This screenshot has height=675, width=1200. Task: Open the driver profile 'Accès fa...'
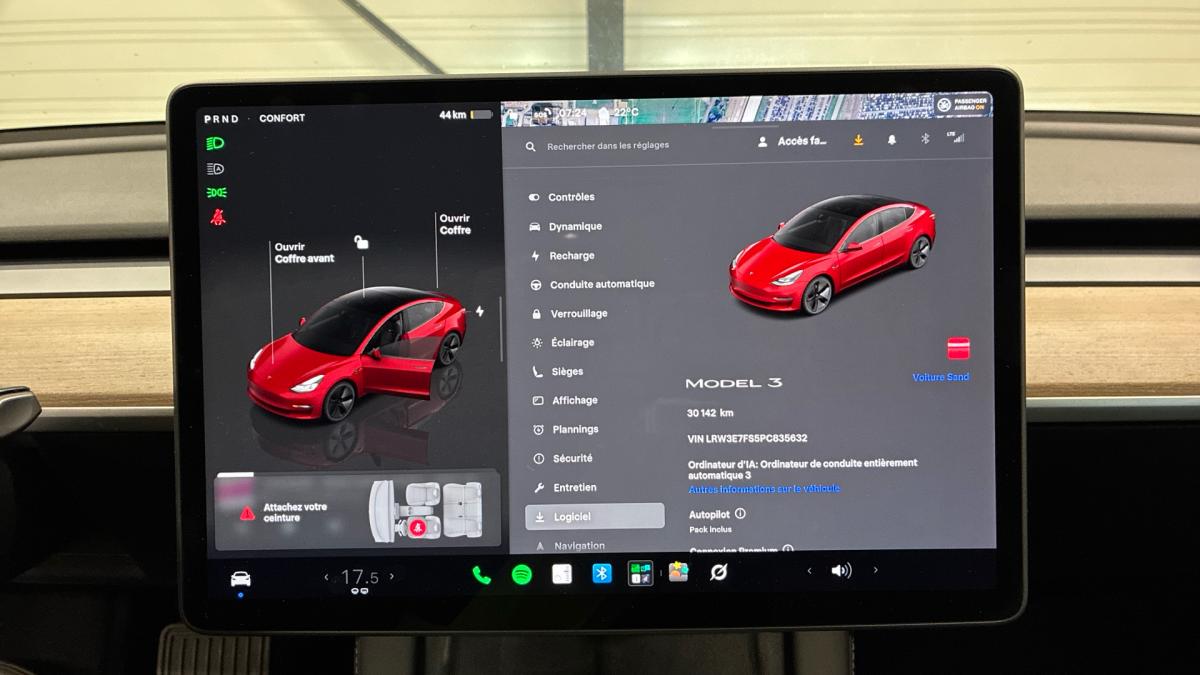click(x=793, y=141)
